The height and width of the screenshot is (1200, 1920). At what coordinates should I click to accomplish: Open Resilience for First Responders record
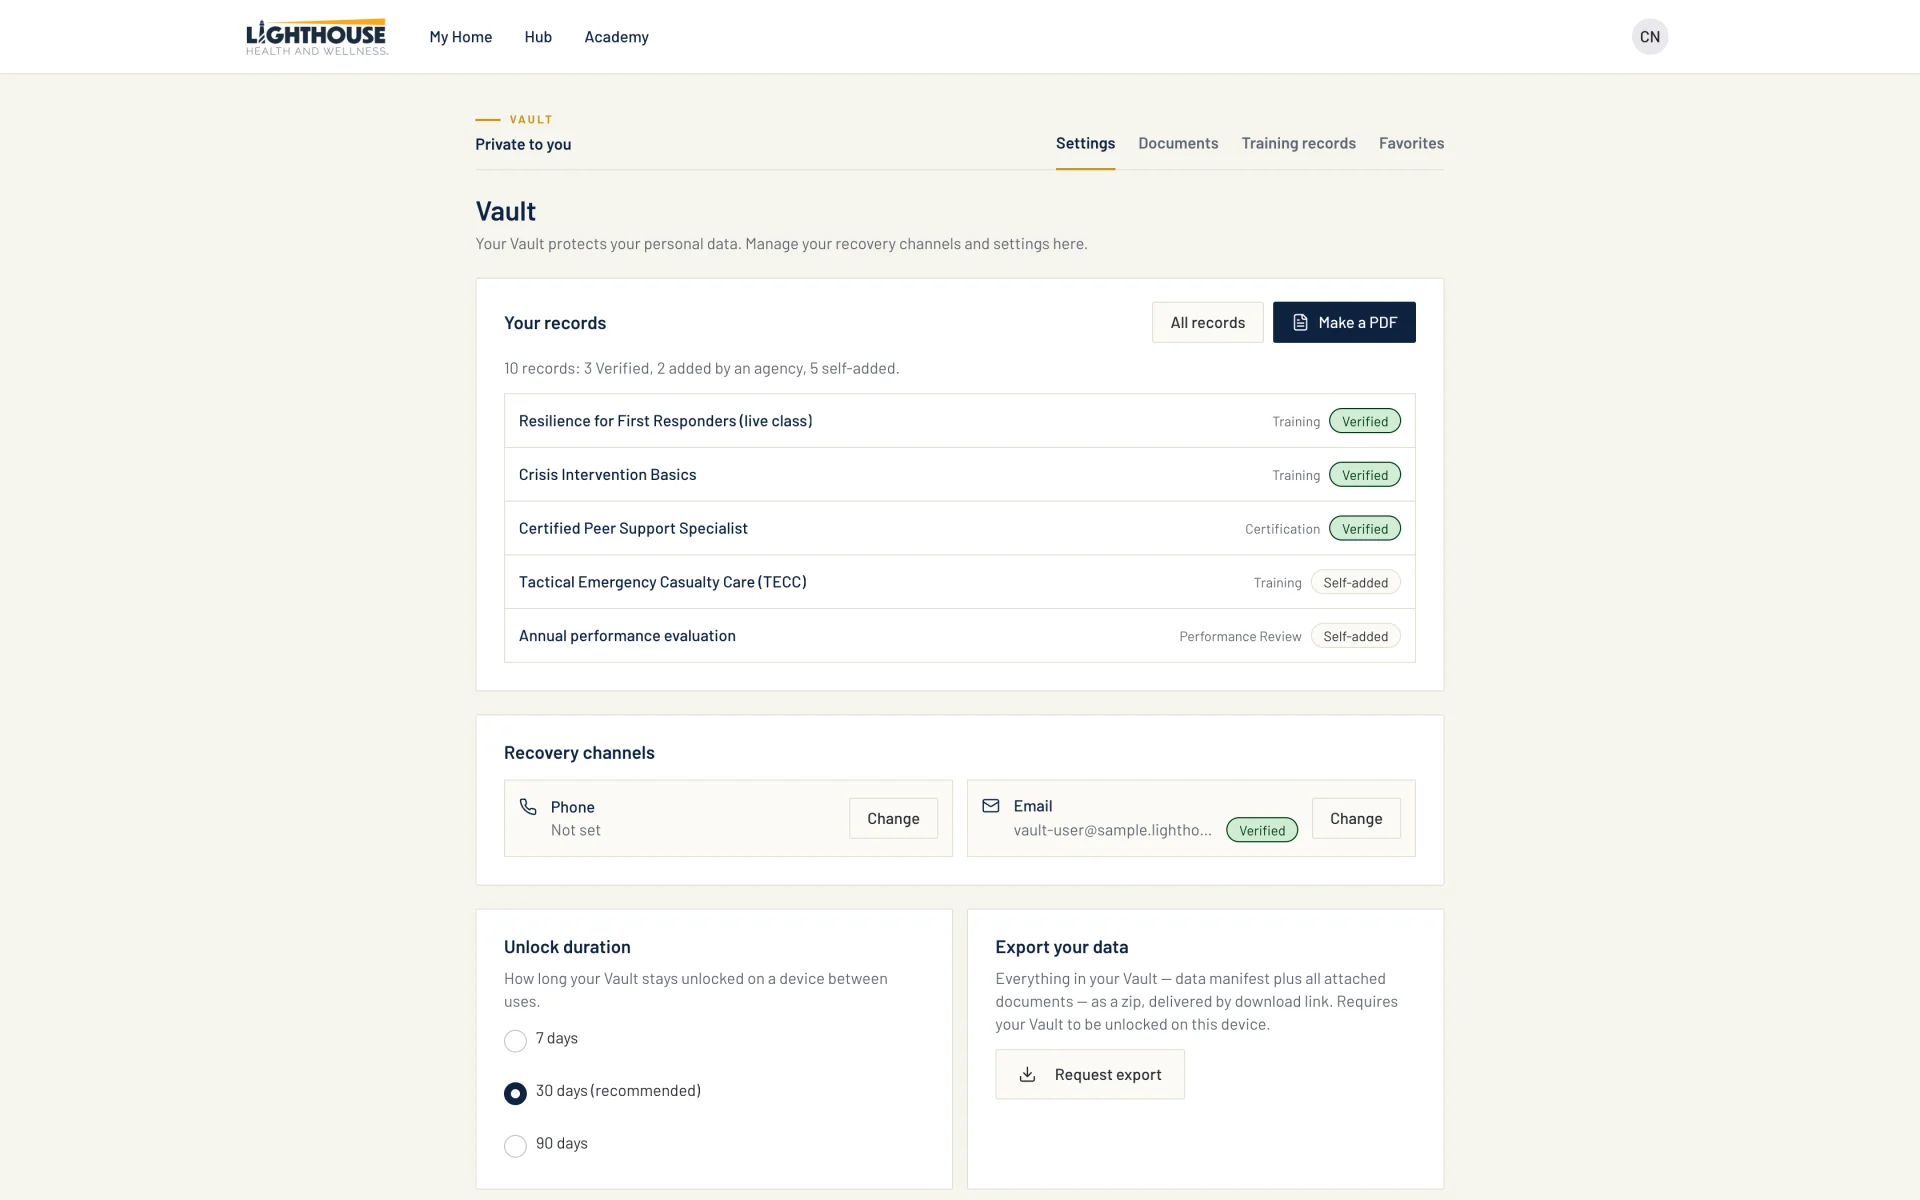(960, 421)
